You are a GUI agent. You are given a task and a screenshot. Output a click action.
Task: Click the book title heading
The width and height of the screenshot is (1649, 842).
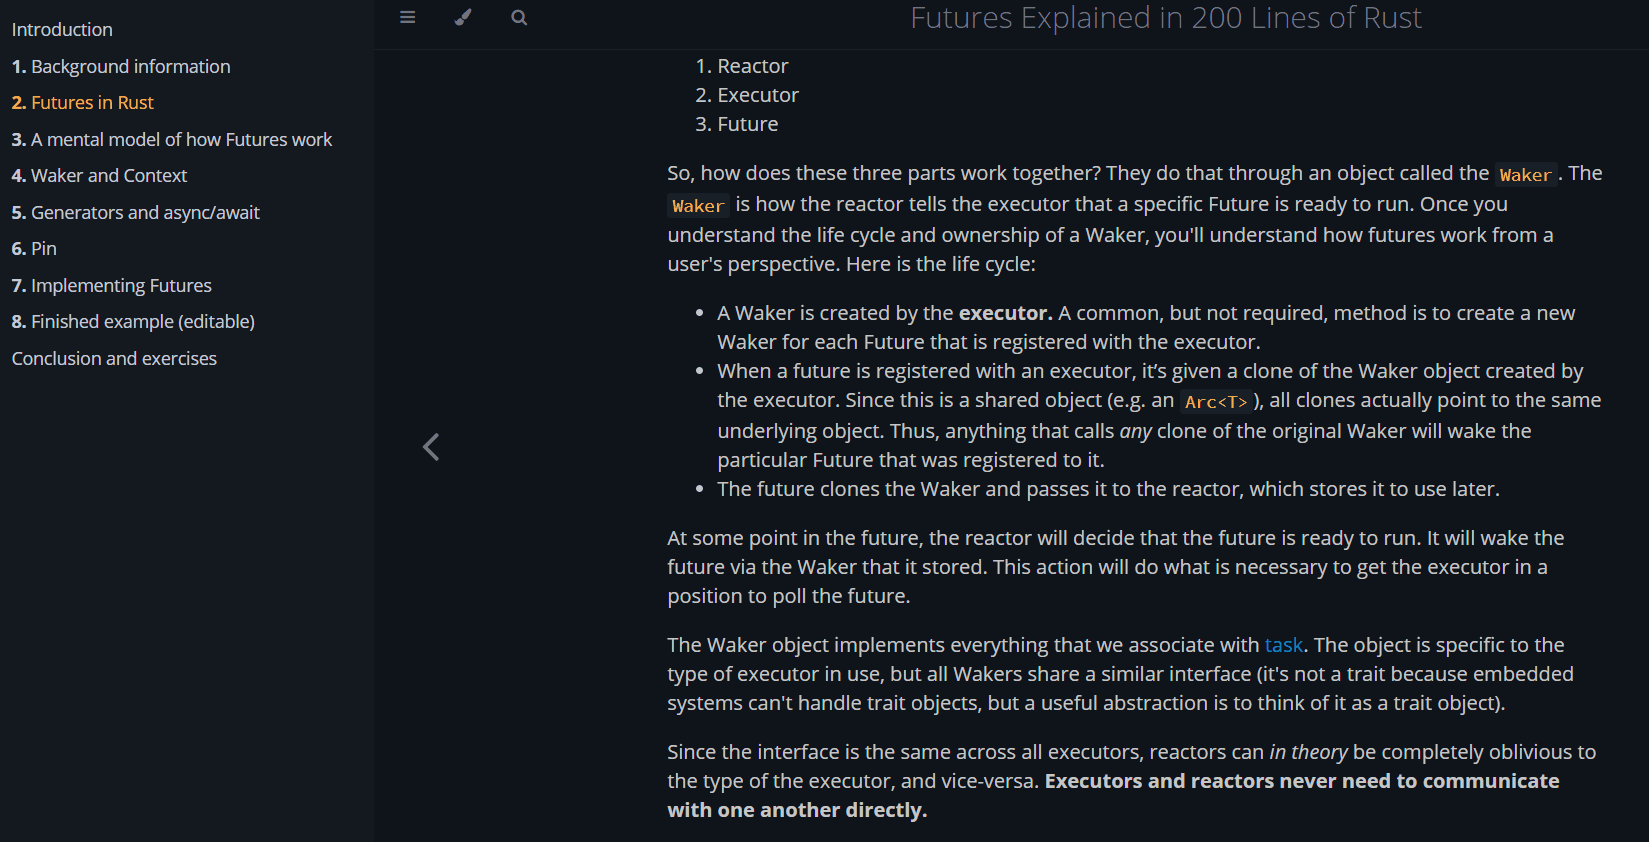pyautogui.click(x=1165, y=18)
